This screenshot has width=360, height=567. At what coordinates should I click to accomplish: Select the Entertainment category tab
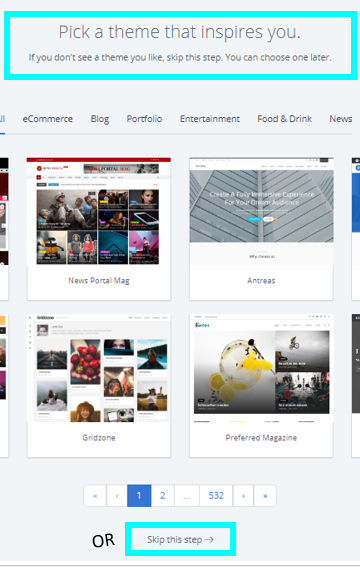pos(210,119)
